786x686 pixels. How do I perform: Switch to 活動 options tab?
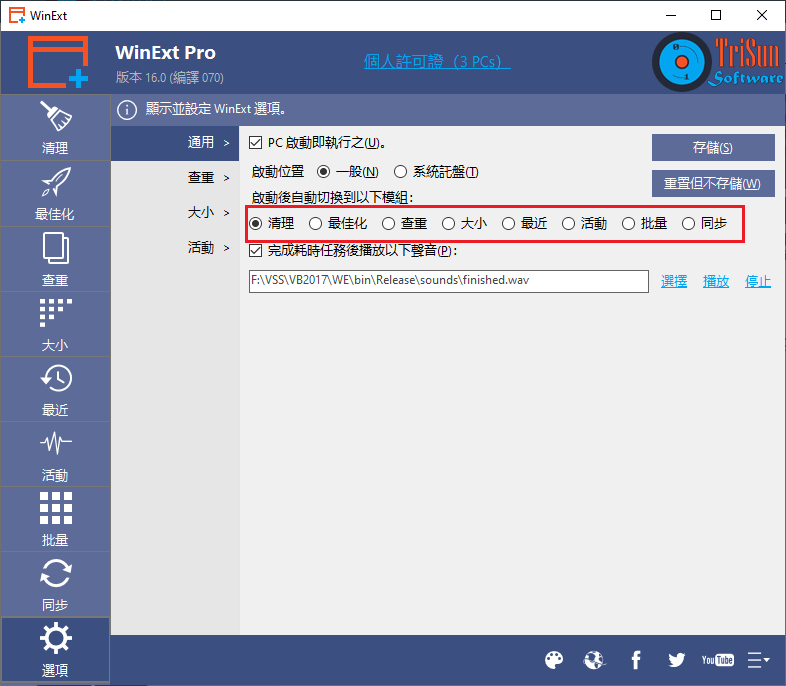coord(175,248)
